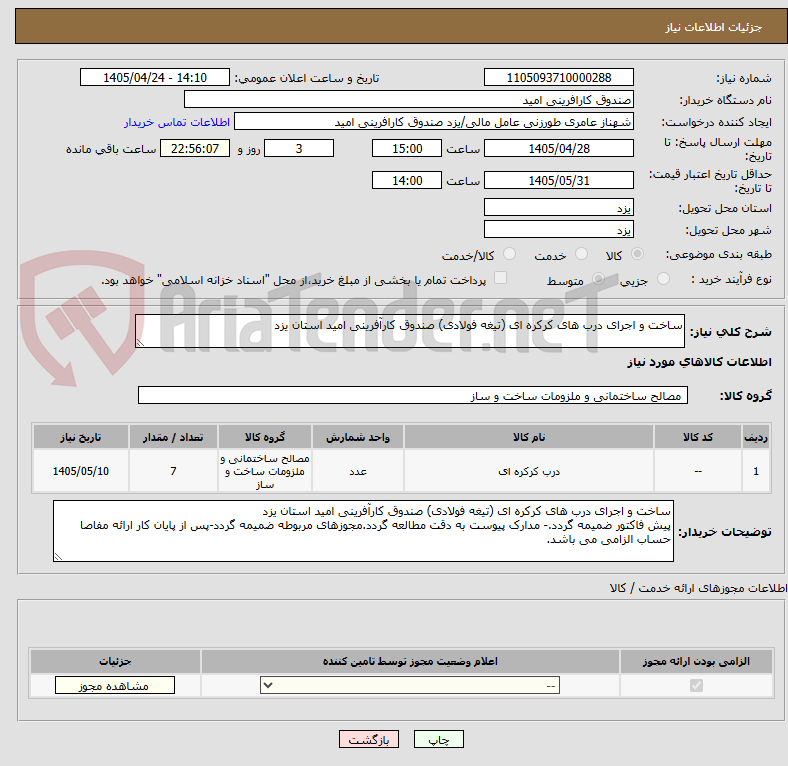
Task: Click the واحد شمارش column header
Action: pyautogui.click(x=358, y=437)
